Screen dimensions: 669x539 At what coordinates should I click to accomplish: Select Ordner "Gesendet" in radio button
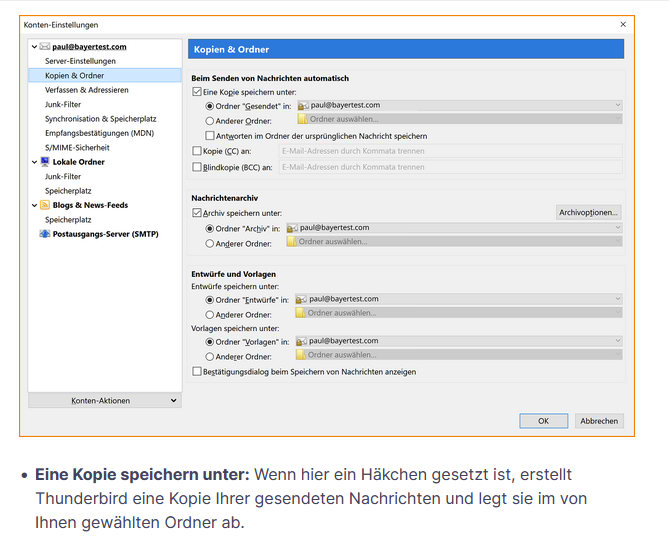(209, 106)
